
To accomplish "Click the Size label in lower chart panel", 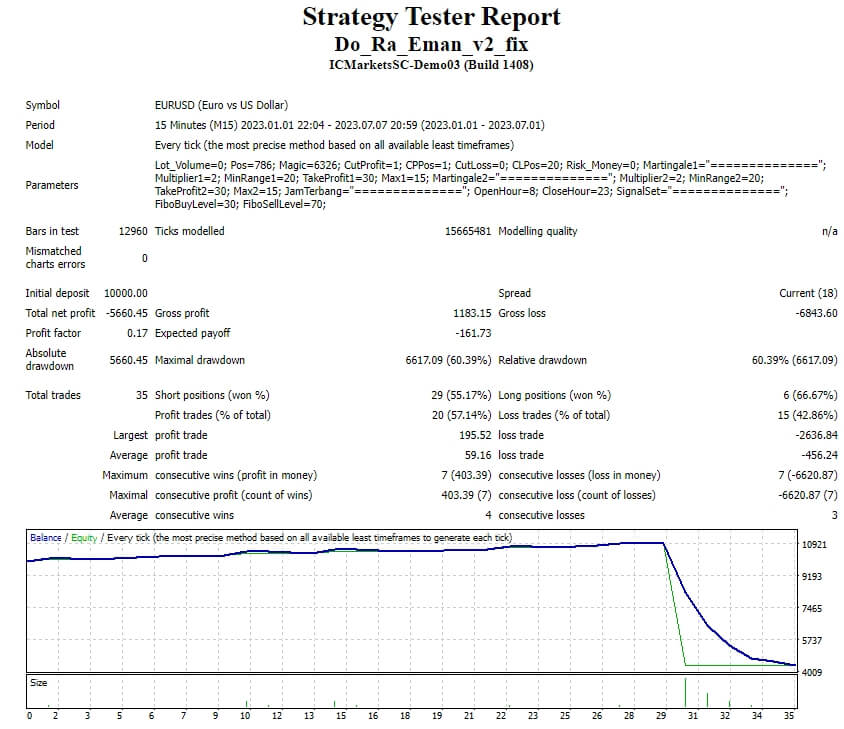I will pyautogui.click(x=38, y=682).
